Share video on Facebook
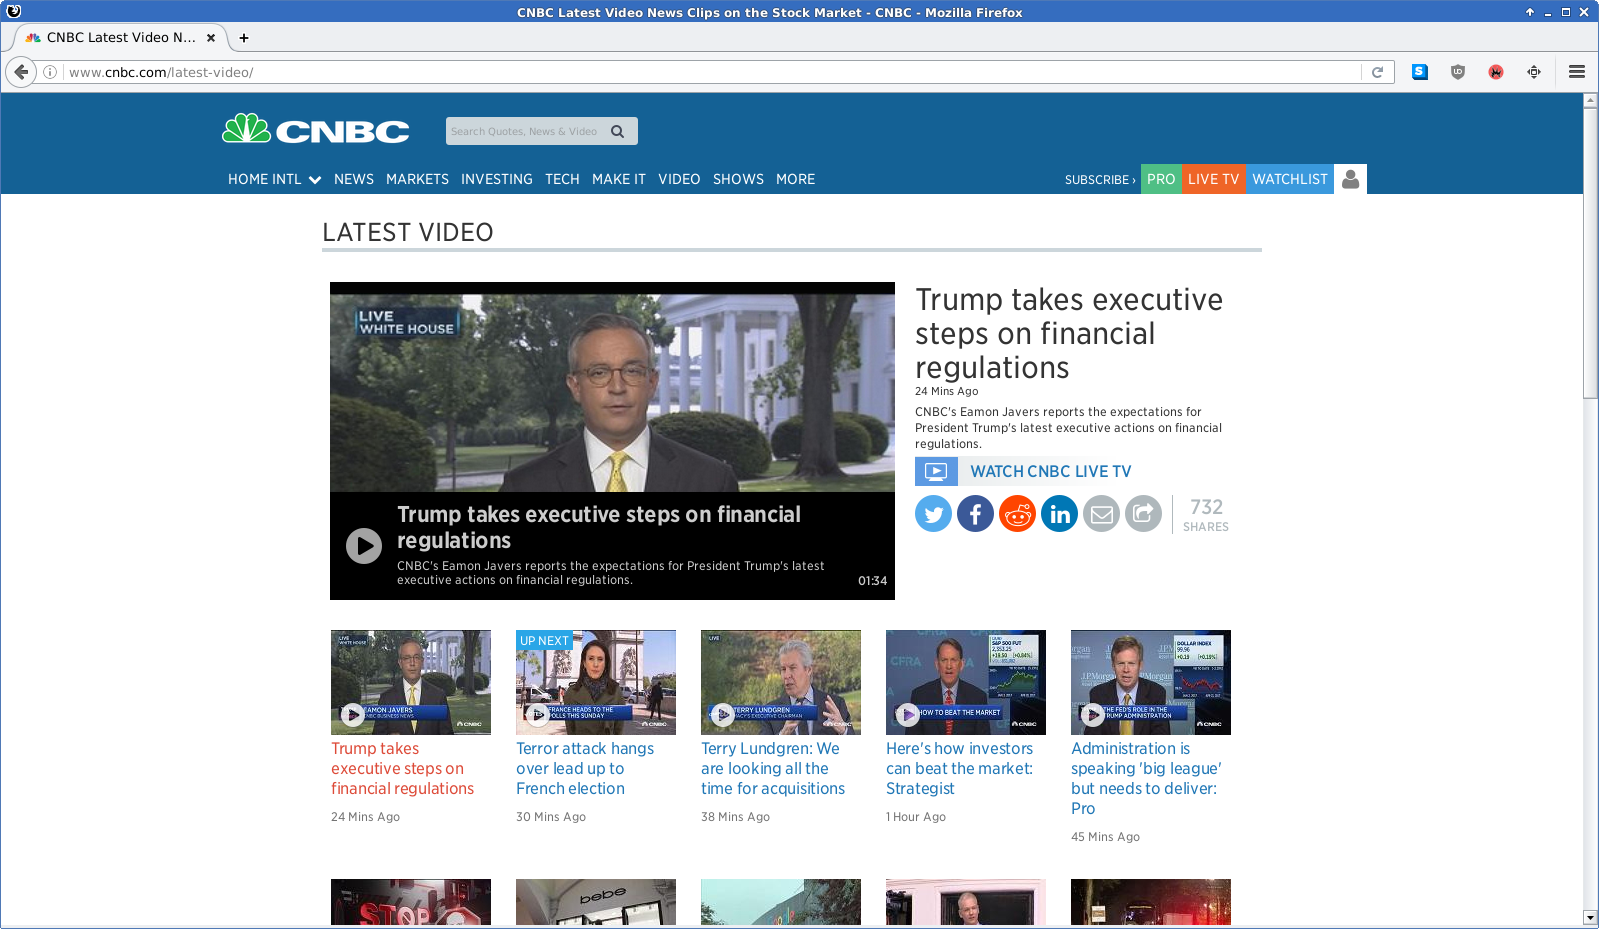This screenshot has height=929, width=1599. [x=975, y=514]
